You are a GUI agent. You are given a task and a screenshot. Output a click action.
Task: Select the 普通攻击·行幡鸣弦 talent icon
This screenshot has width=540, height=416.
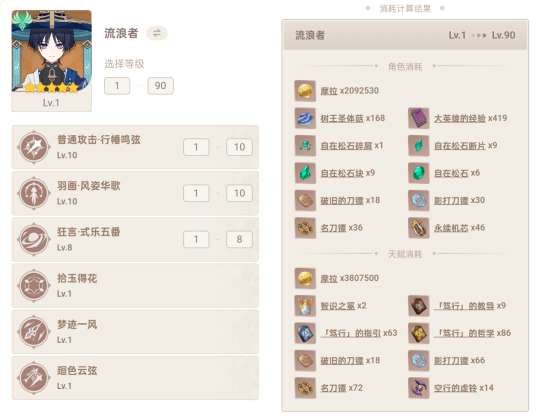34,147
